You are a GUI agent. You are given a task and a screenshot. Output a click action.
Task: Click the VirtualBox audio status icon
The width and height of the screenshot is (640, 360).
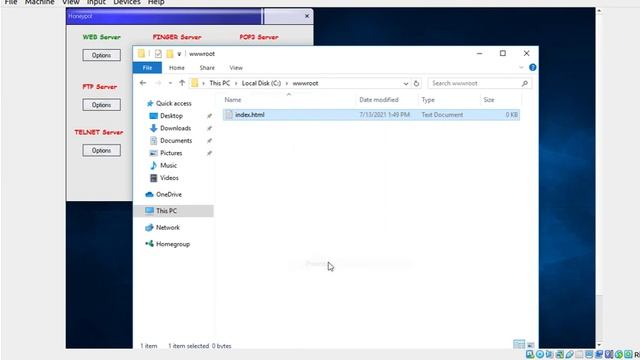(x=549, y=354)
